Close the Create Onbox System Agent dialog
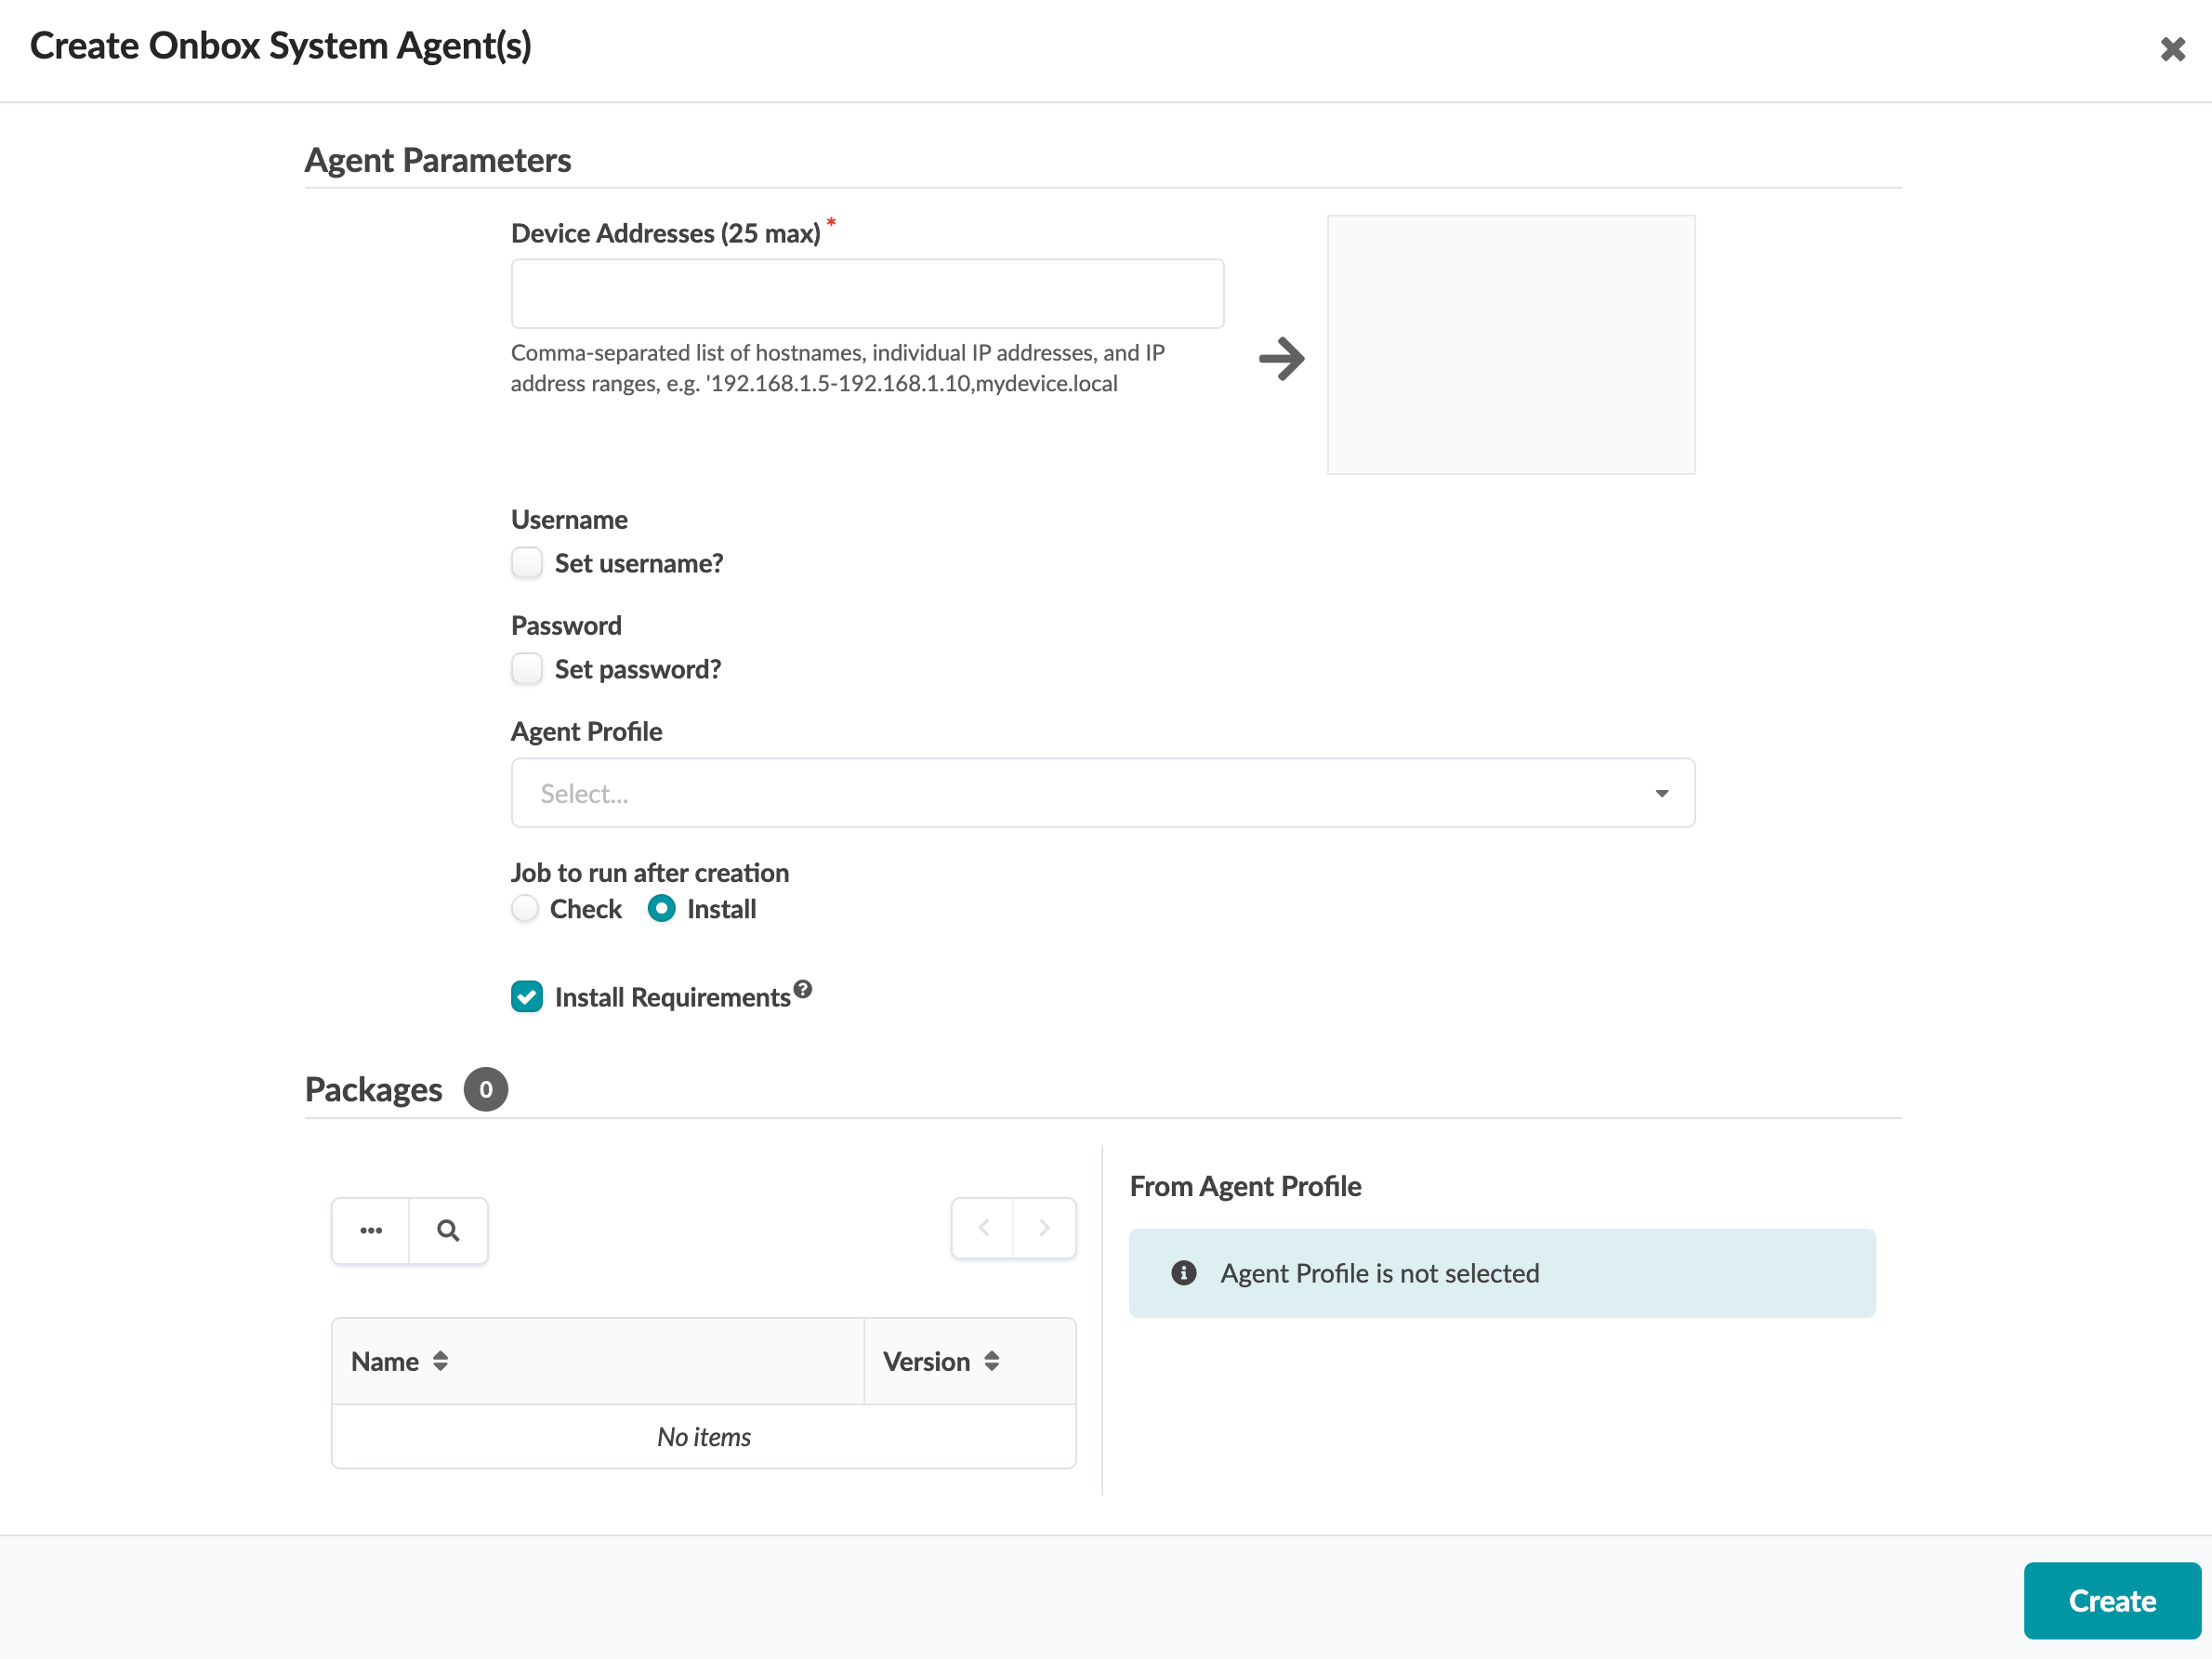Viewport: 2212px width, 1659px height. (2172, 49)
